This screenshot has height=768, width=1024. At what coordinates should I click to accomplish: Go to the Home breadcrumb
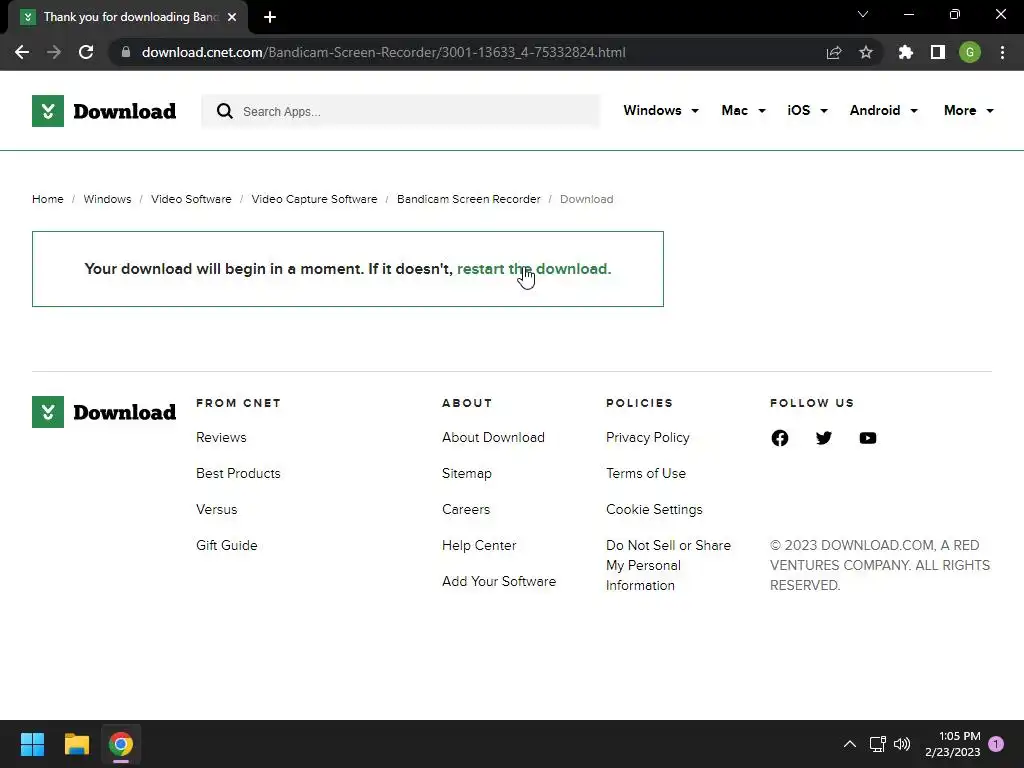point(48,199)
